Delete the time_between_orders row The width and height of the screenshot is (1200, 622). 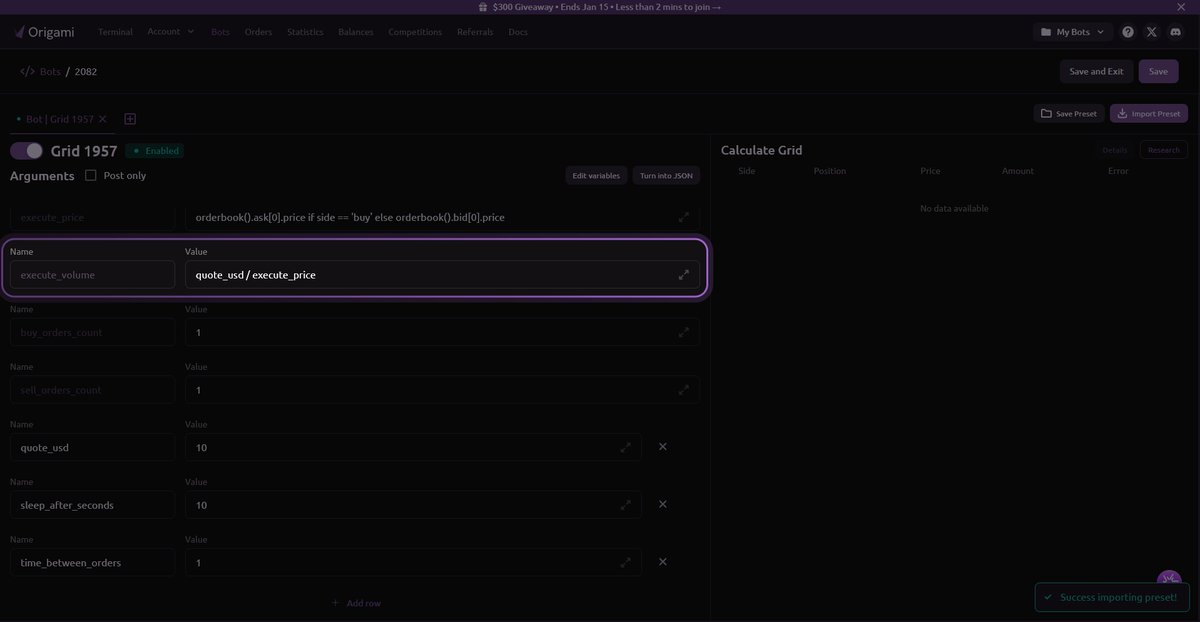(662, 563)
